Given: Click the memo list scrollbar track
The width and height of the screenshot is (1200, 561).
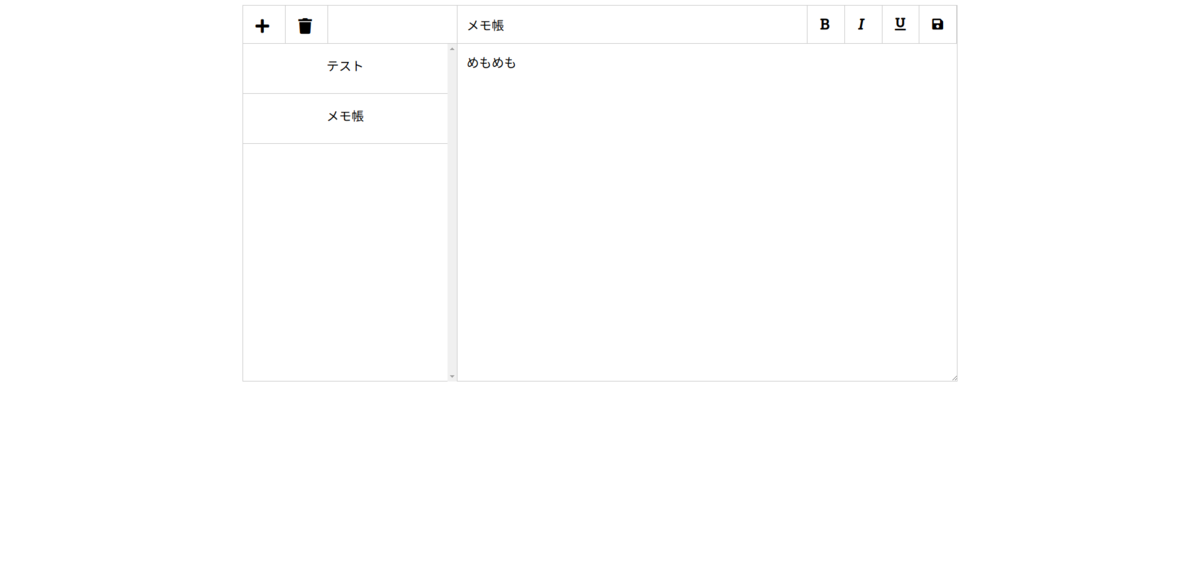Looking at the screenshot, I should [452, 212].
